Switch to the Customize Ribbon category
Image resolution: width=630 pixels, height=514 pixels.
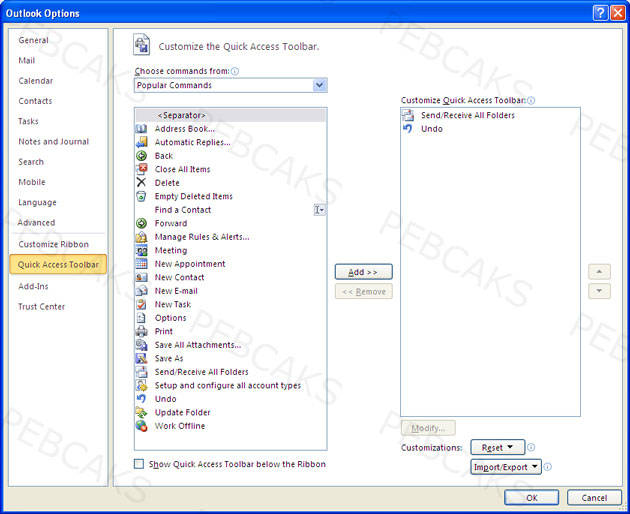coord(53,244)
